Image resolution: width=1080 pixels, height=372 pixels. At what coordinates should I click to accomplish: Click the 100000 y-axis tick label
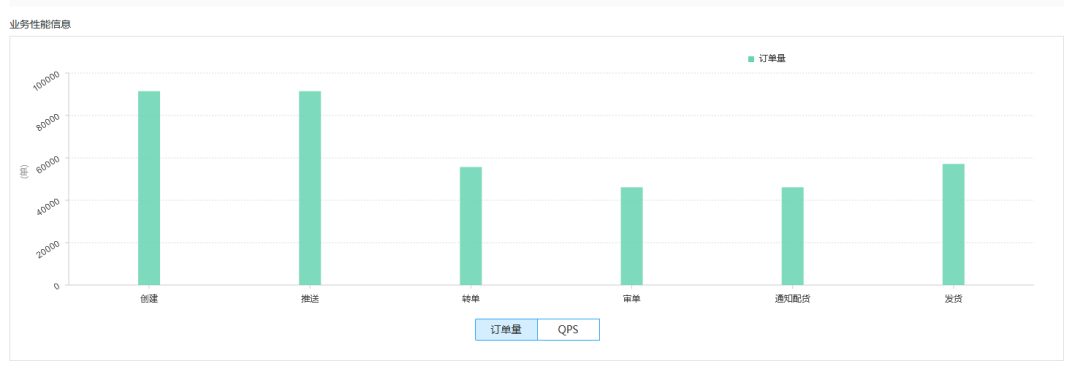pyautogui.click(x=47, y=81)
